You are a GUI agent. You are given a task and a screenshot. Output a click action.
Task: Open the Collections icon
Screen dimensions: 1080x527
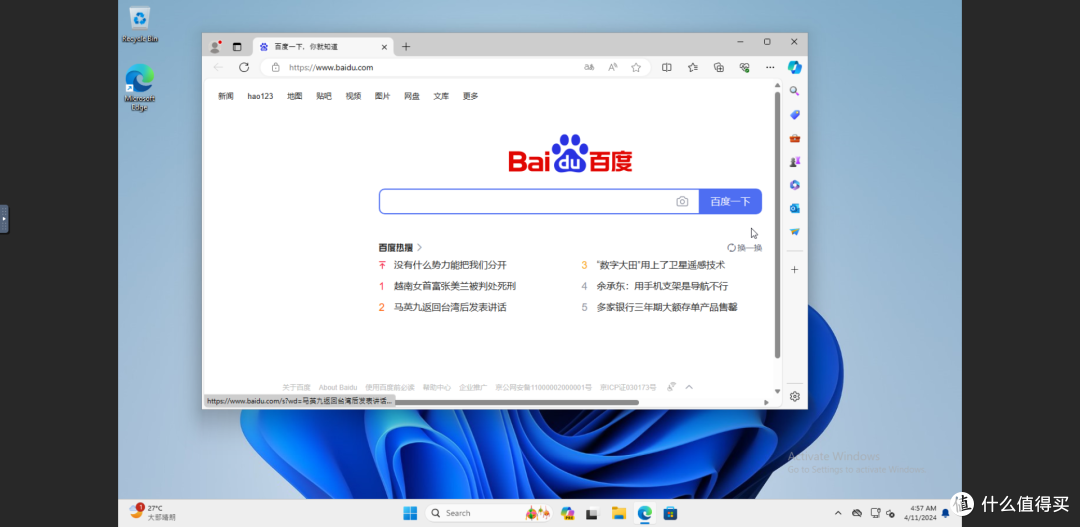pos(718,68)
